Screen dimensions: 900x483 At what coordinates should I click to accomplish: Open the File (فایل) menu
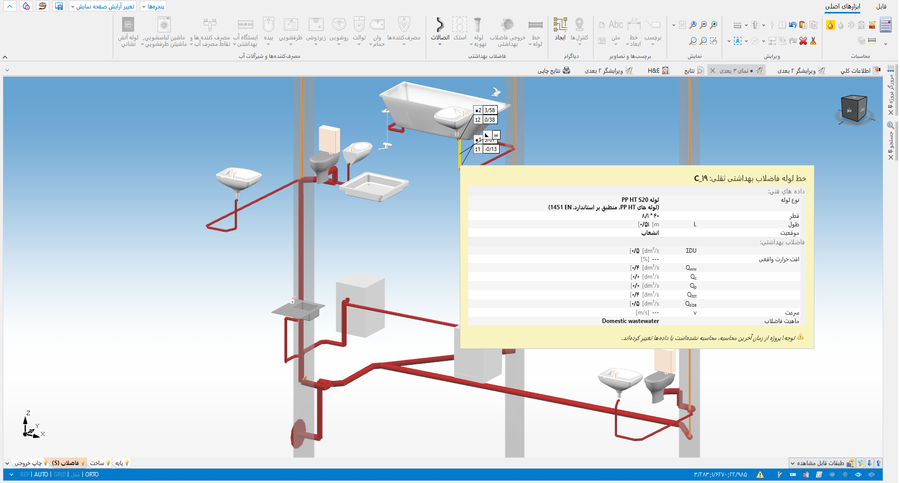coord(881,7)
